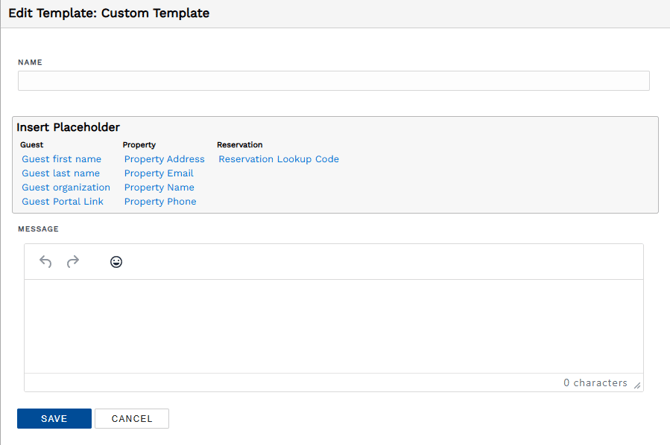Insert Property Phone placeholder

pos(160,201)
